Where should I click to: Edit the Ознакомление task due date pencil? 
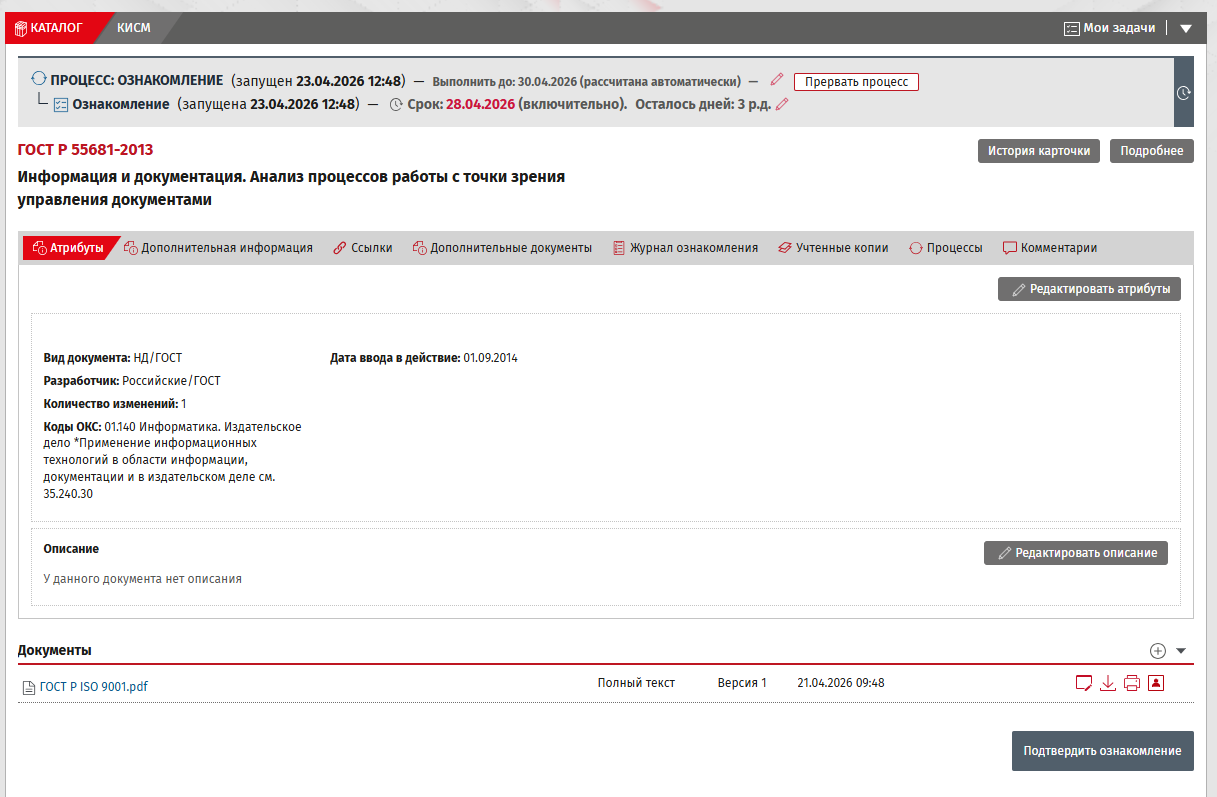782,104
